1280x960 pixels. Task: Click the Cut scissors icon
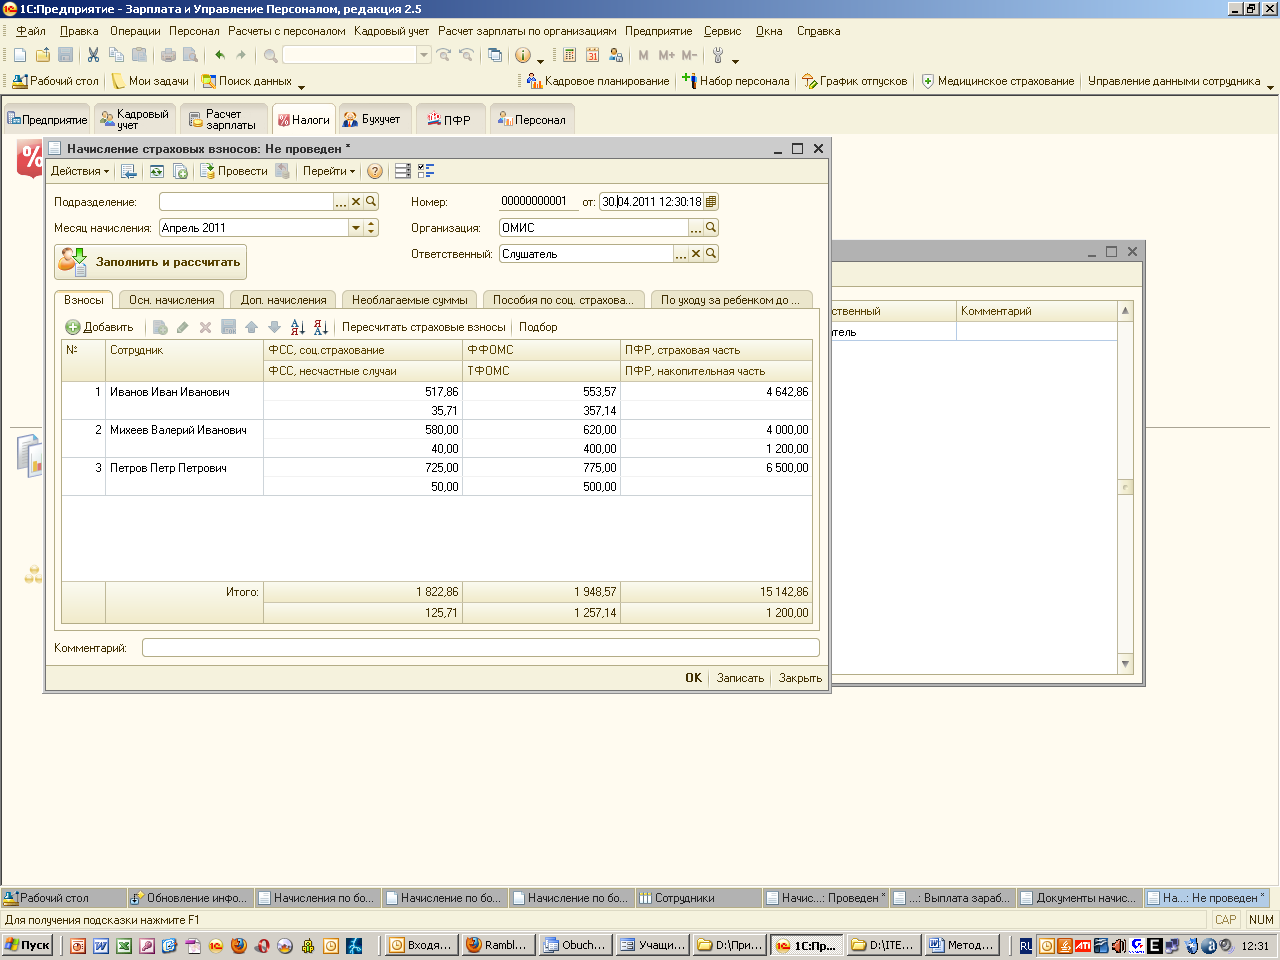pos(93,55)
